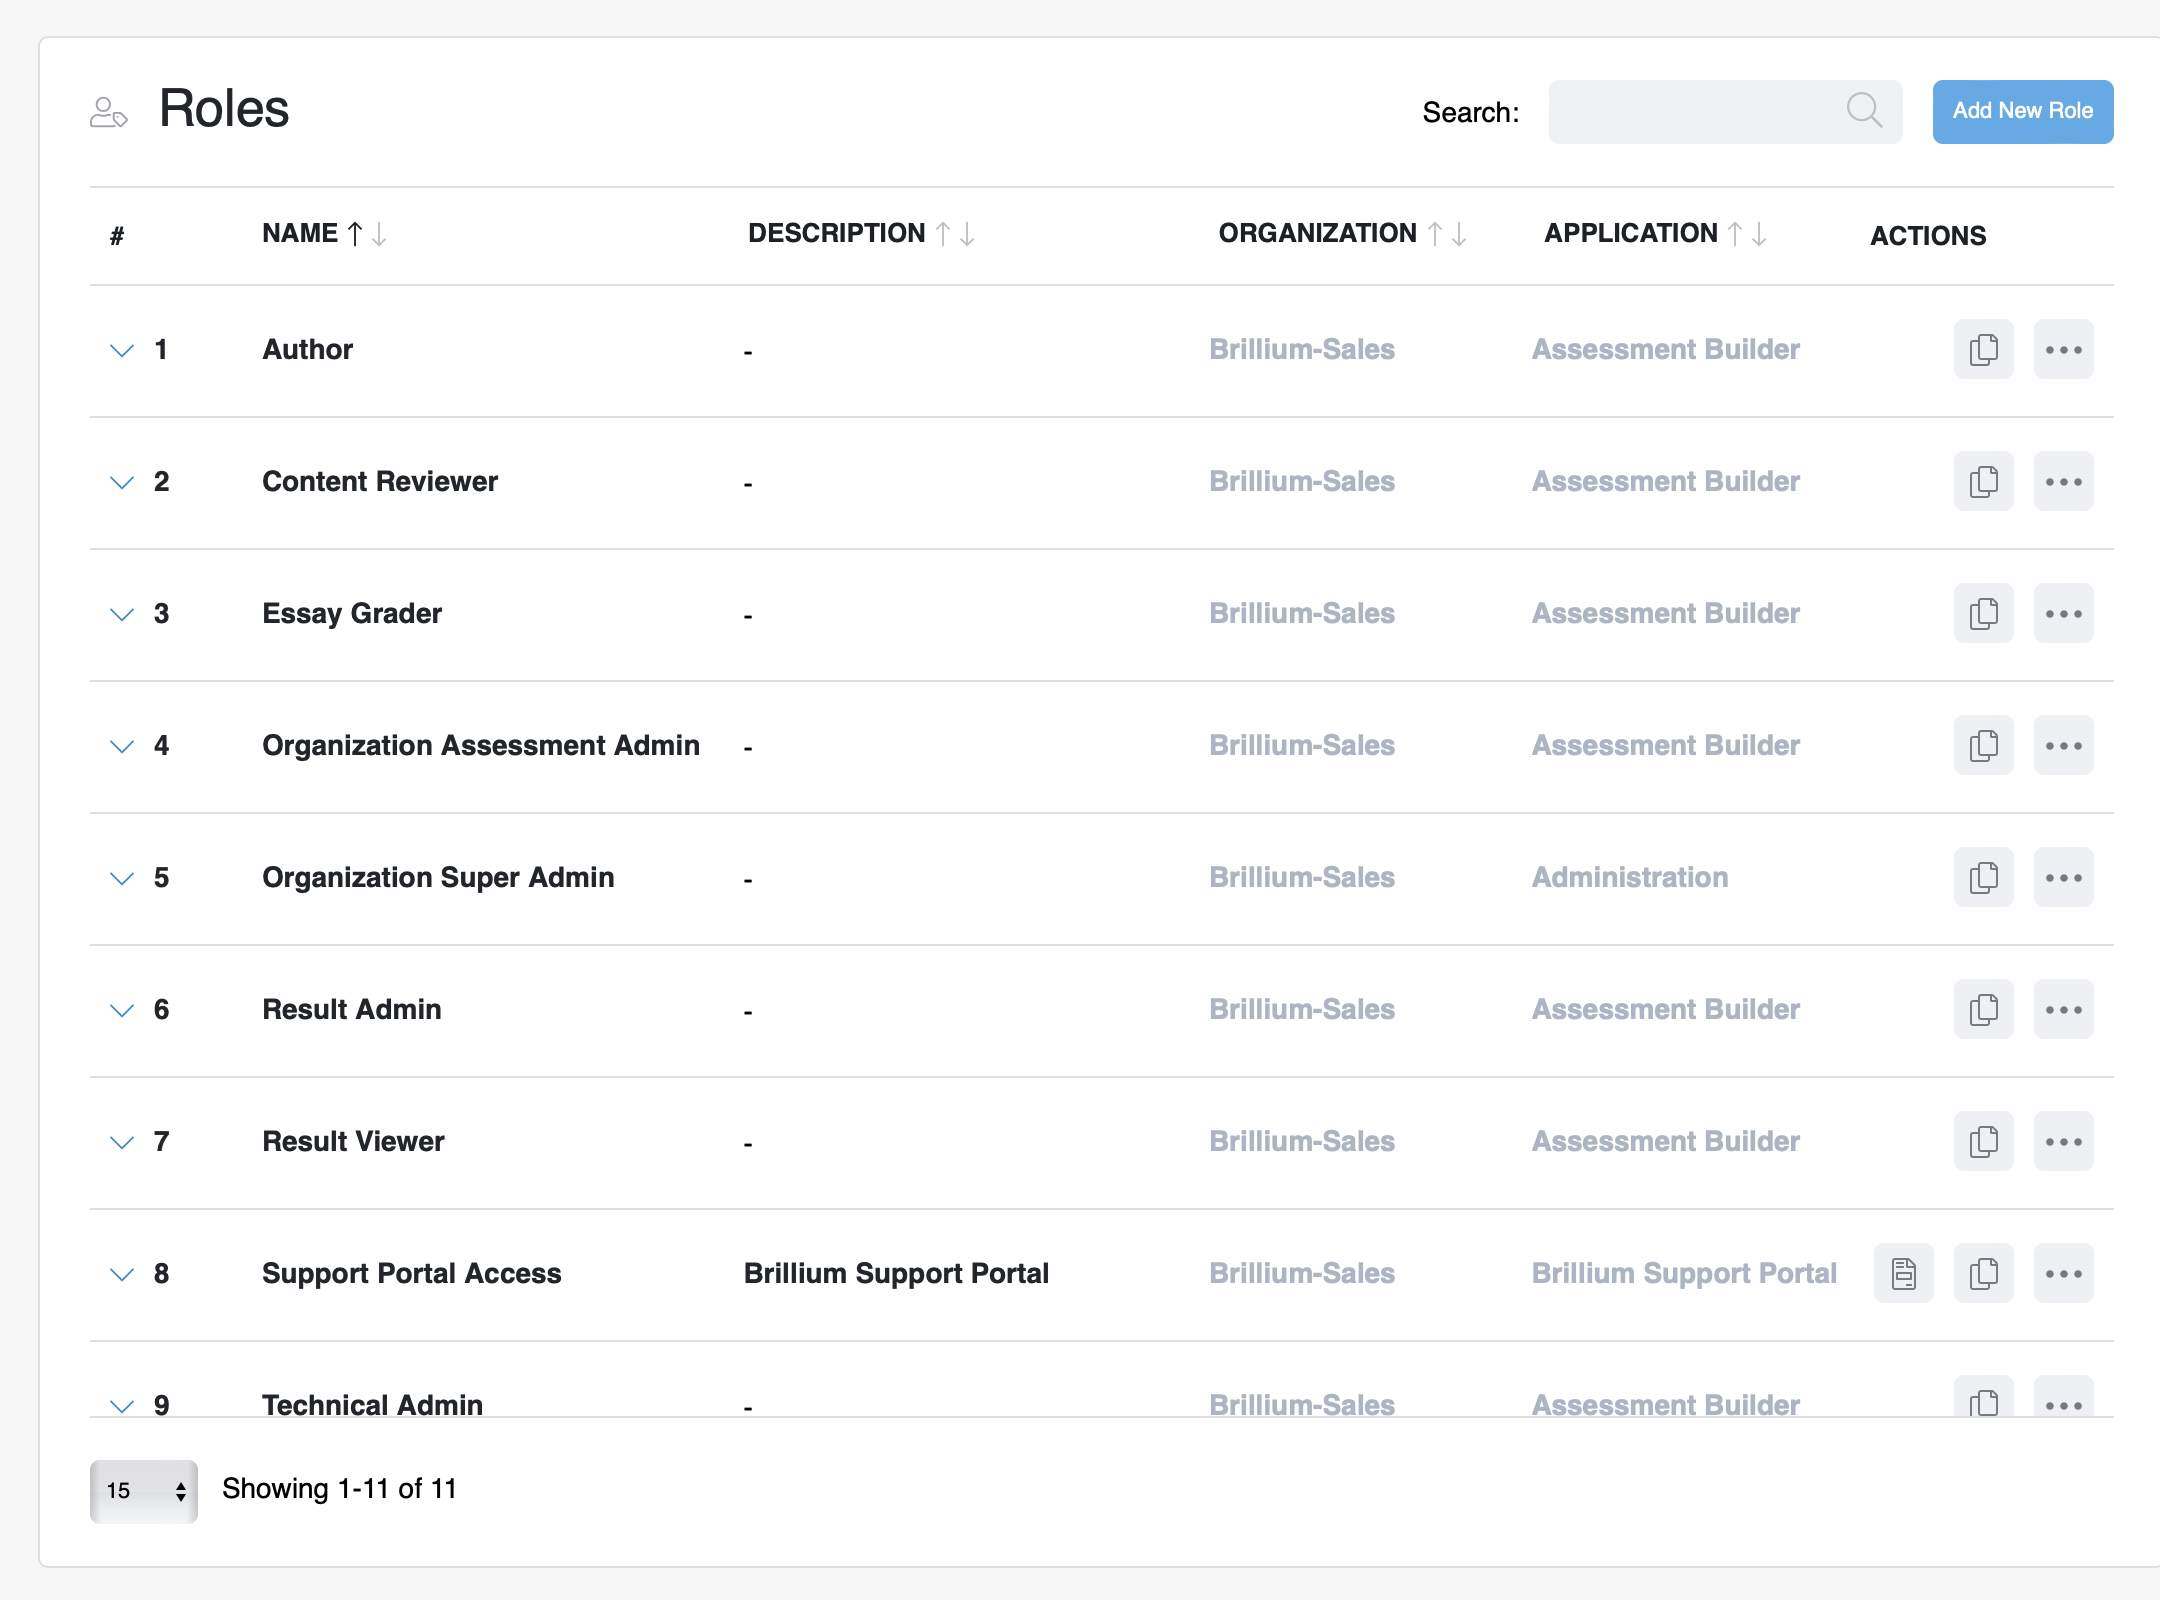
Task: Open more actions for Content Reviewer
Action: [2063, 482]
